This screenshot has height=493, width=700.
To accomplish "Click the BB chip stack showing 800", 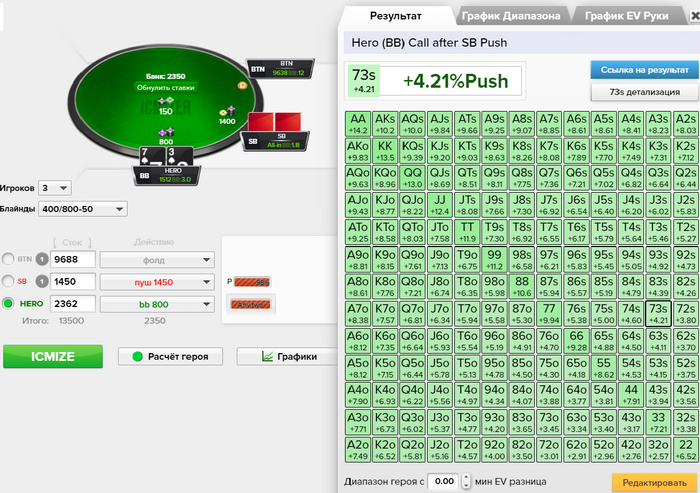I will coord(166,136).
